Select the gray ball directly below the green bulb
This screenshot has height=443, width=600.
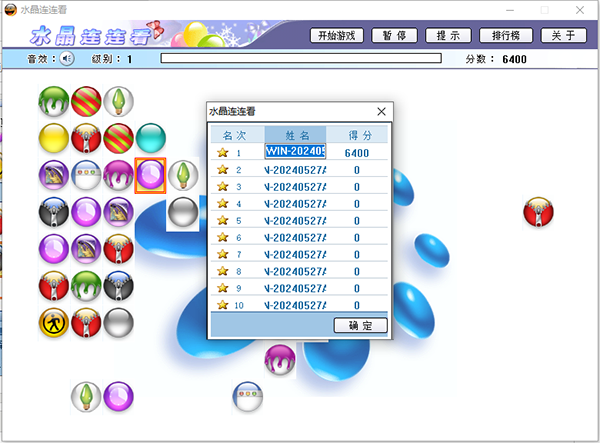(183, 212)
